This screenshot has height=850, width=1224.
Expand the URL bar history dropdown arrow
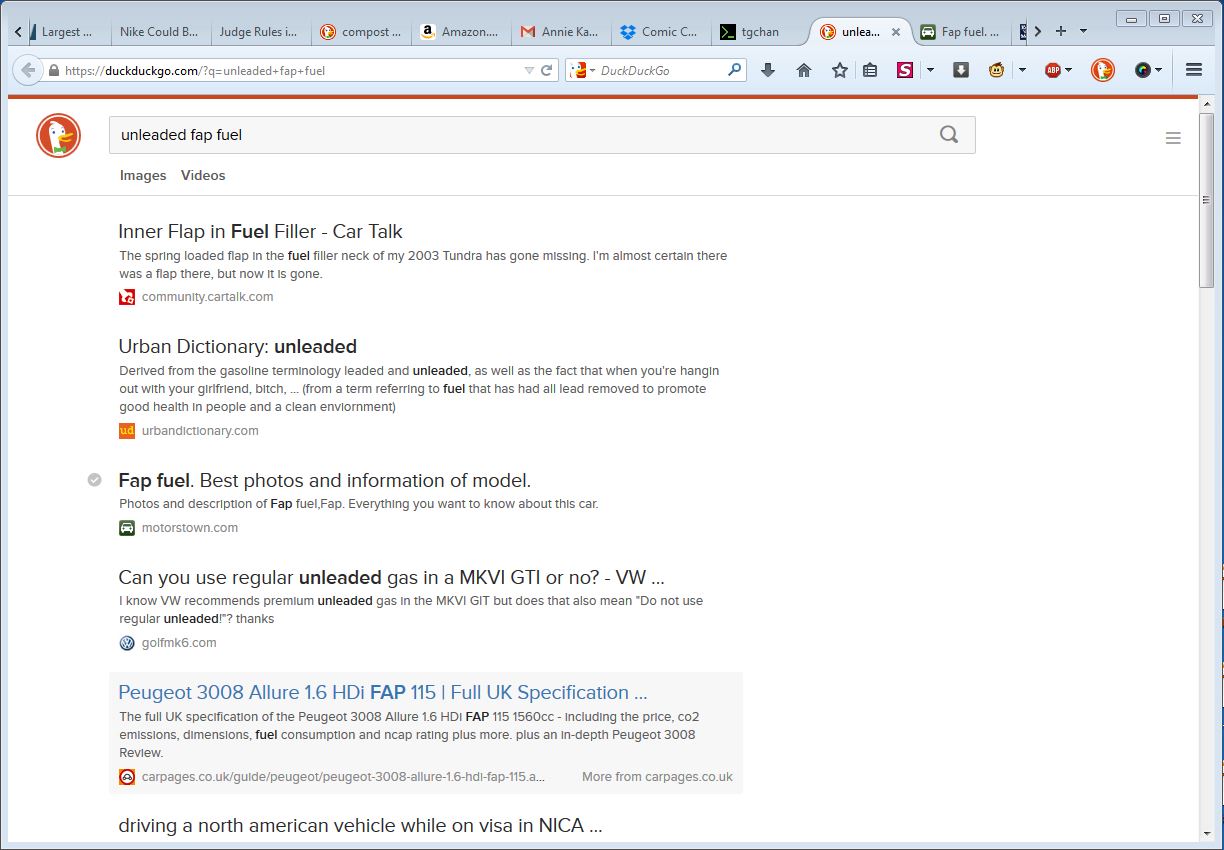[529, 70]
